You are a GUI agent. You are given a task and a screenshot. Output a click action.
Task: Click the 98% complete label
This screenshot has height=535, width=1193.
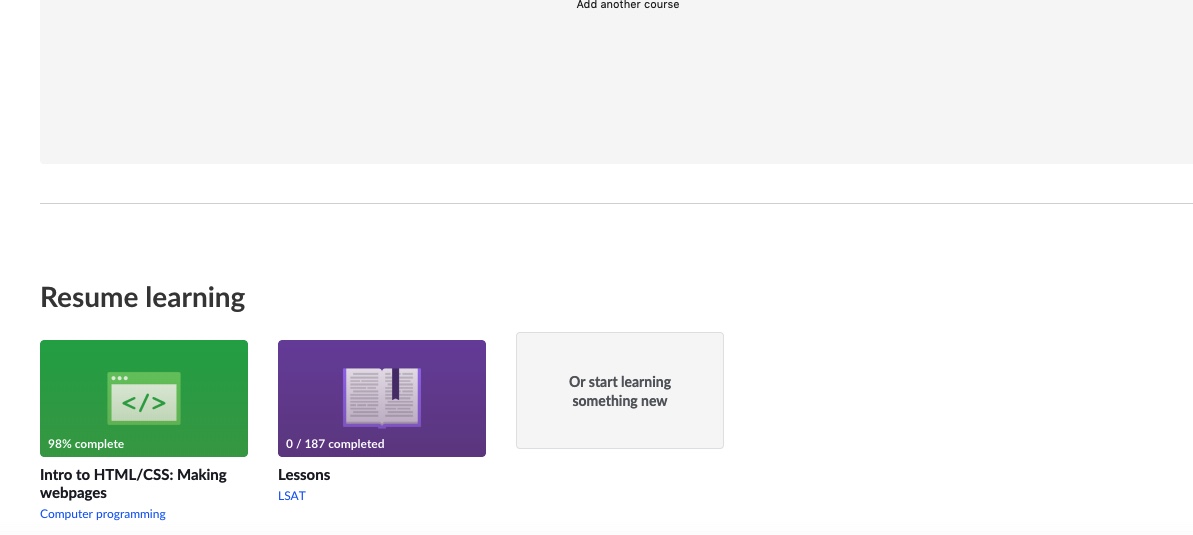[x=86, y=444]
